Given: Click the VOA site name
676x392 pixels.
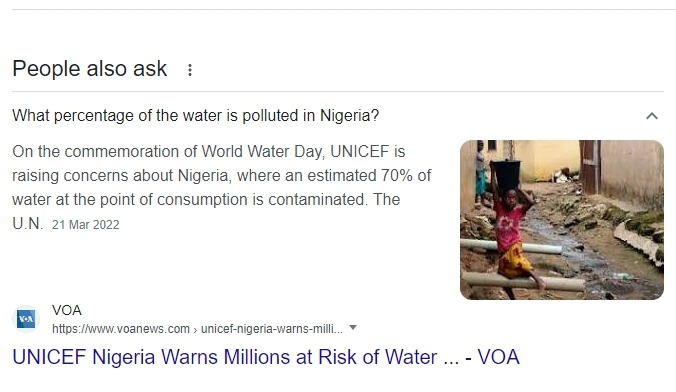Looking at the screenshot, I should 67,310.
